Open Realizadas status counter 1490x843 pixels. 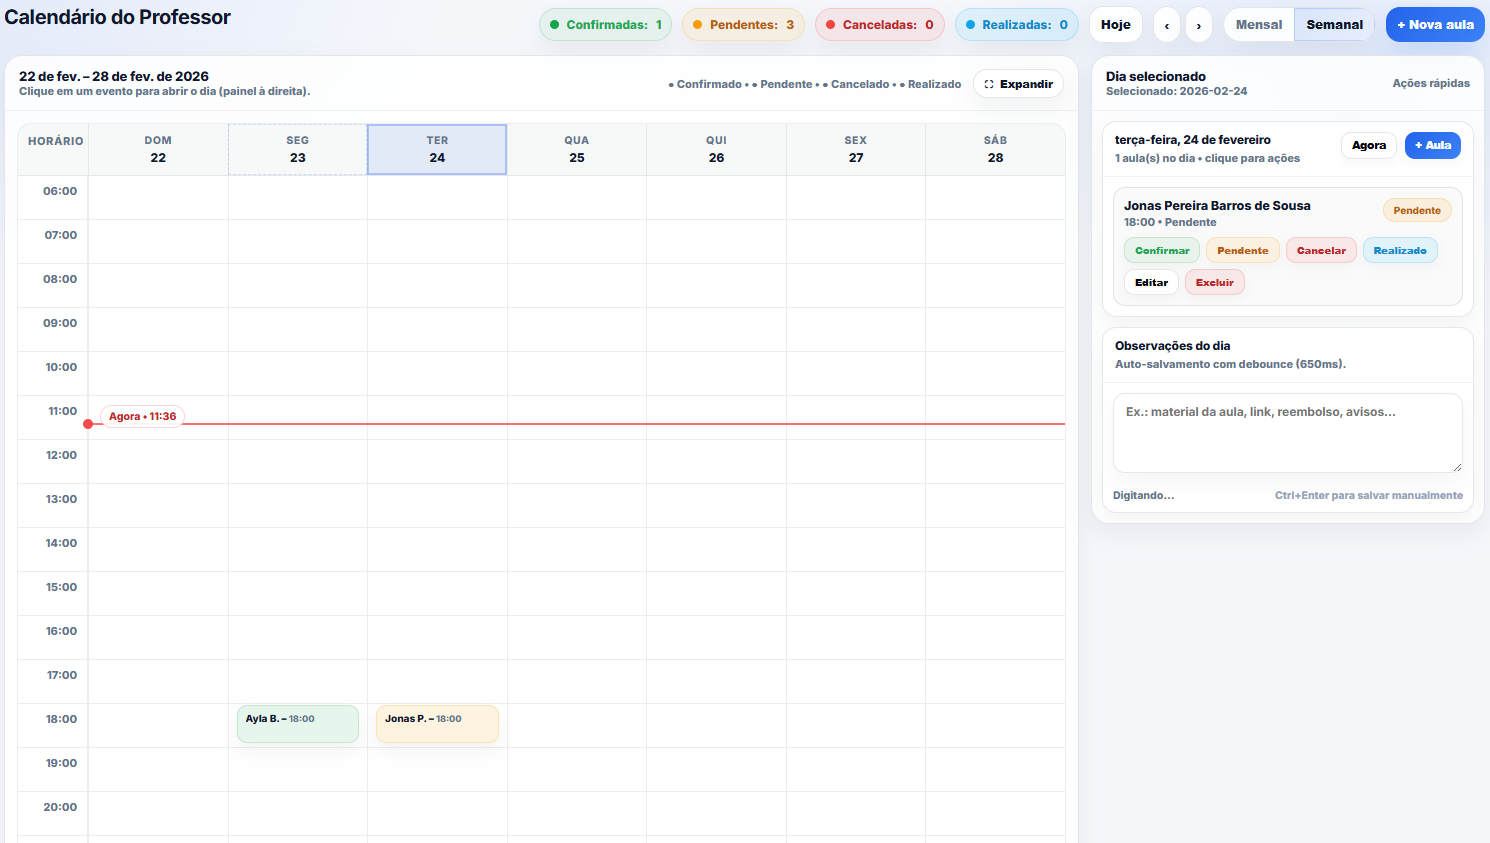(1016, 25)
